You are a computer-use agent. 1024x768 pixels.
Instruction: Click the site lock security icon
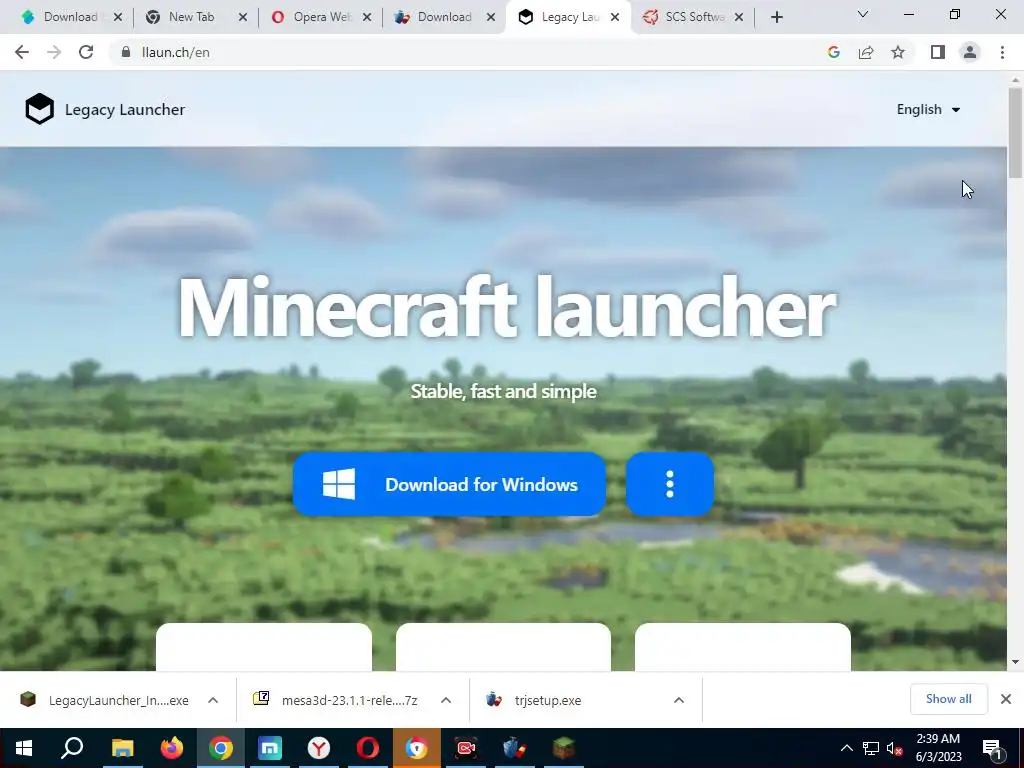[126, 52]
